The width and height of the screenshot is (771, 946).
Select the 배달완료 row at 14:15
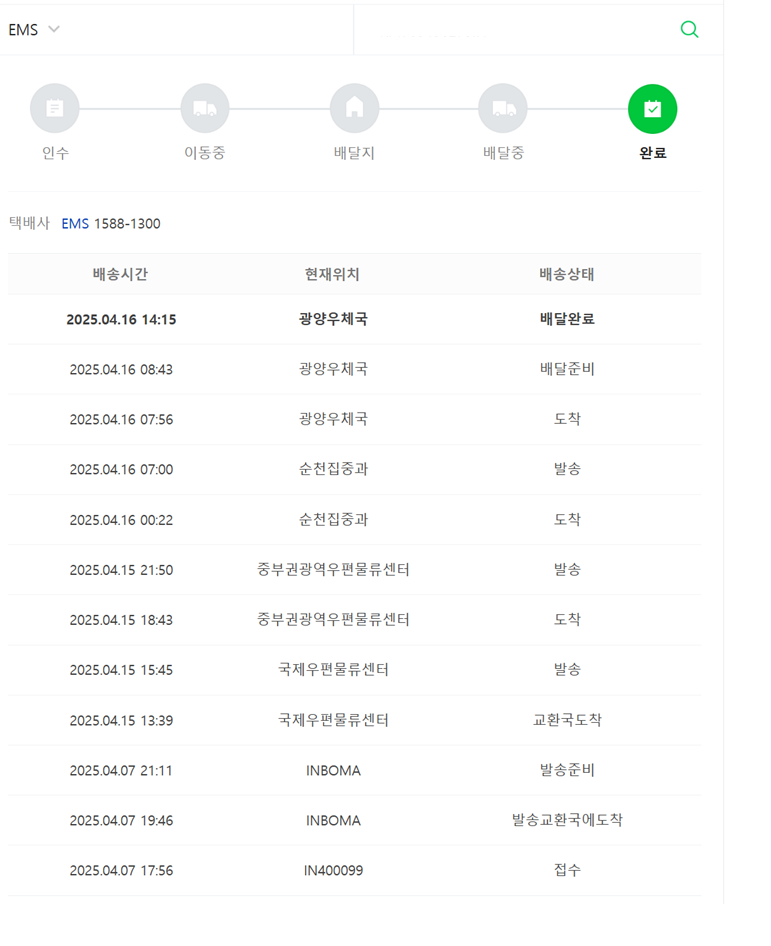(x=355, y=319)
